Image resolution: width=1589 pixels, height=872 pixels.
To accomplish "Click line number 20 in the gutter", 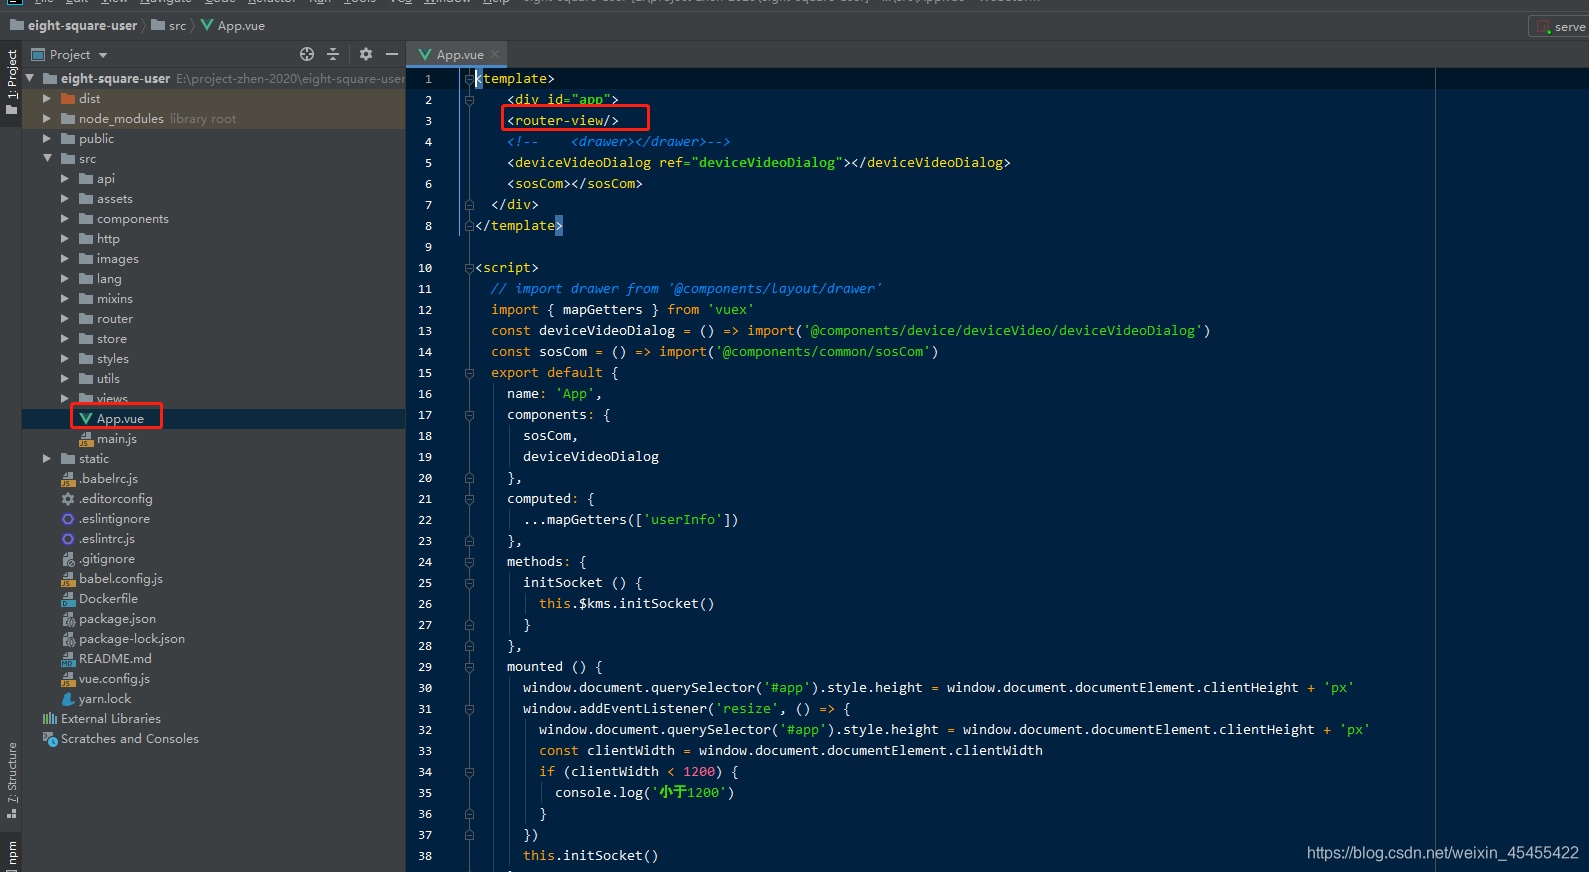I will (425, 478).
